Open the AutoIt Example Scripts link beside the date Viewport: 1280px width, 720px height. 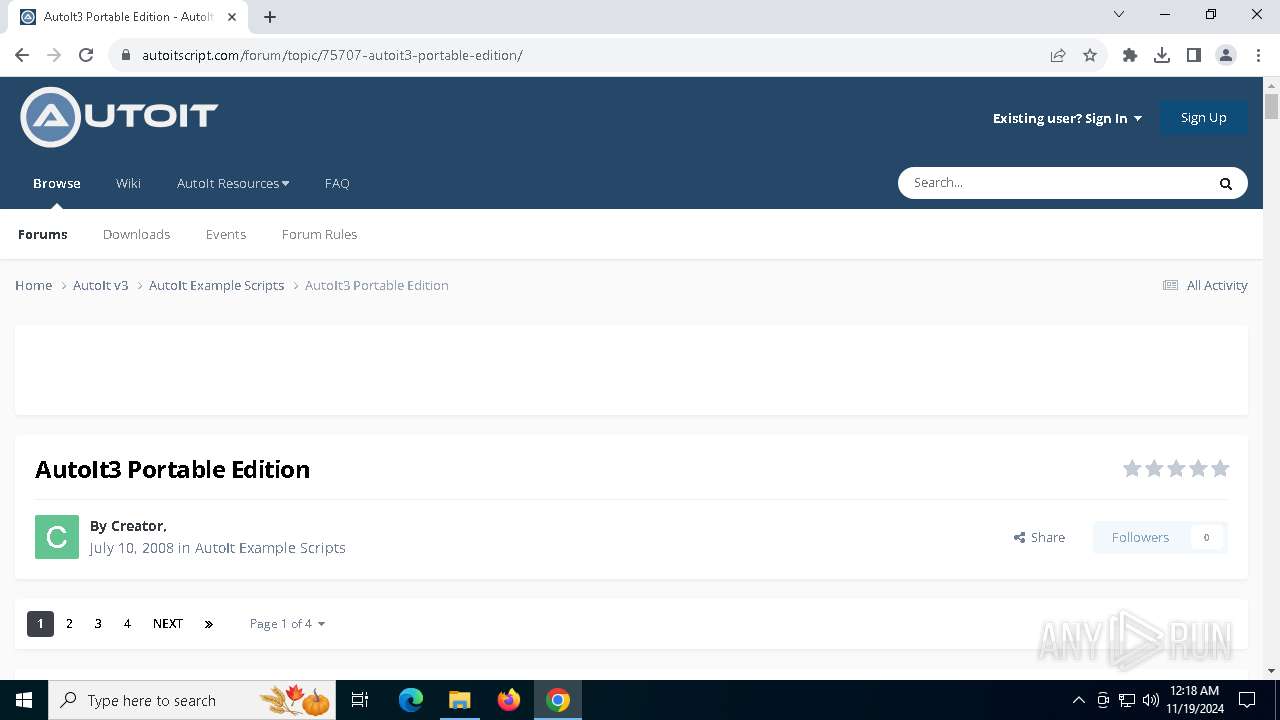point(270,548)
